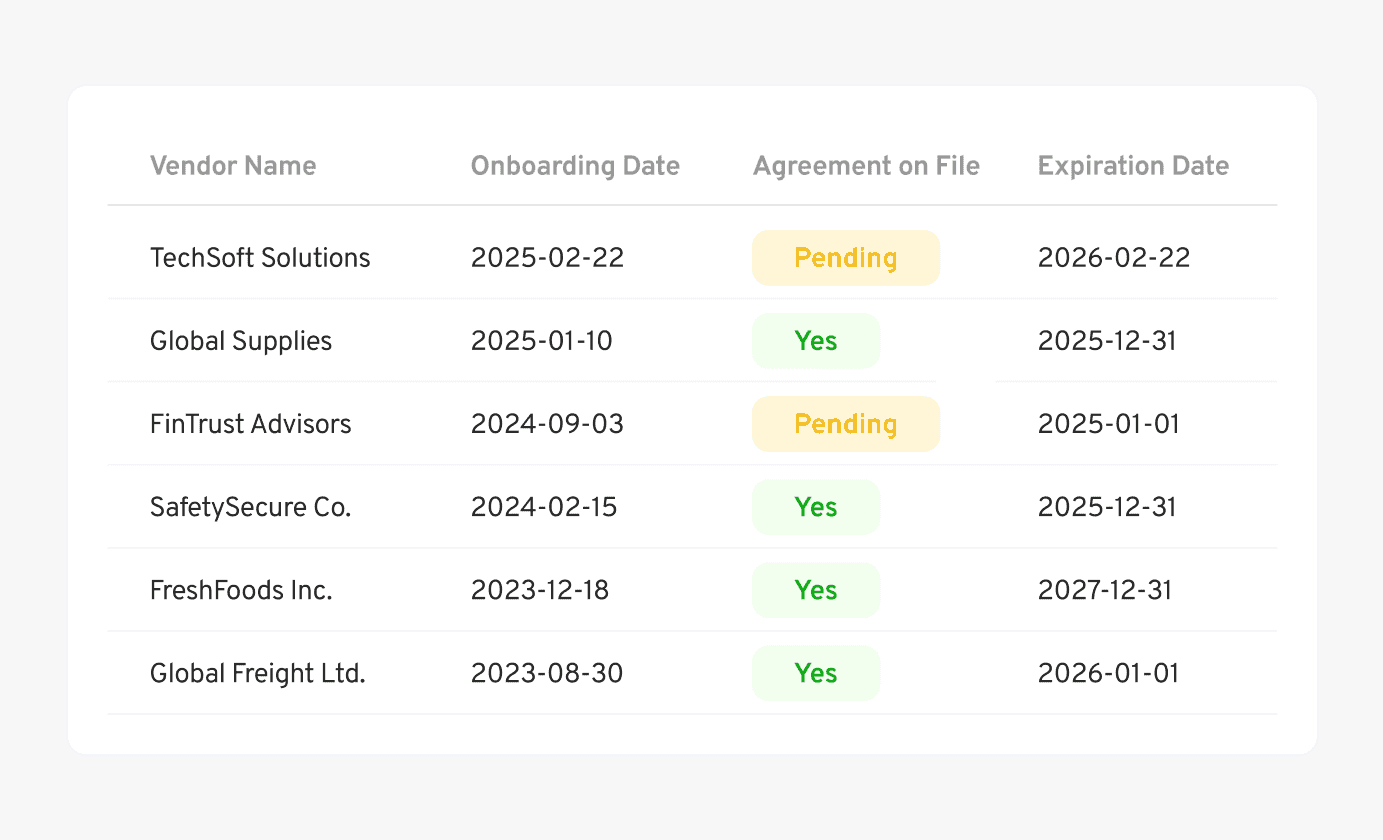Click the Yes badge for Global Supplies
Image resolution: width=1383 pixels, height=840 pixels.
coord(816,341)
